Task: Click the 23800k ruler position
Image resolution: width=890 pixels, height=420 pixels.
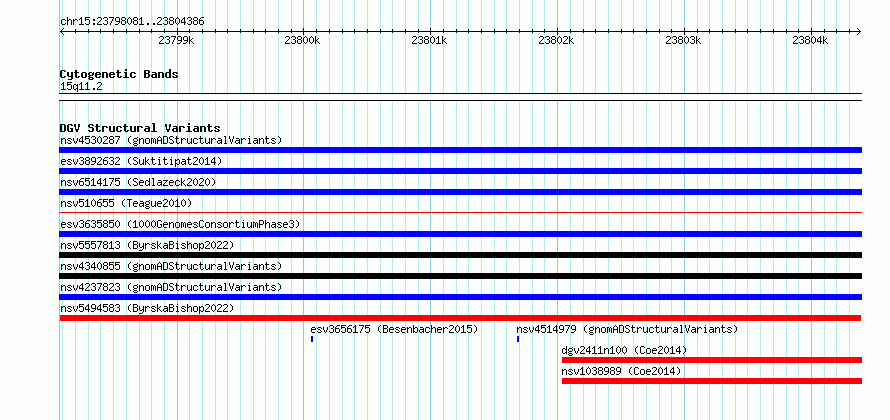Action: (303, 40)
